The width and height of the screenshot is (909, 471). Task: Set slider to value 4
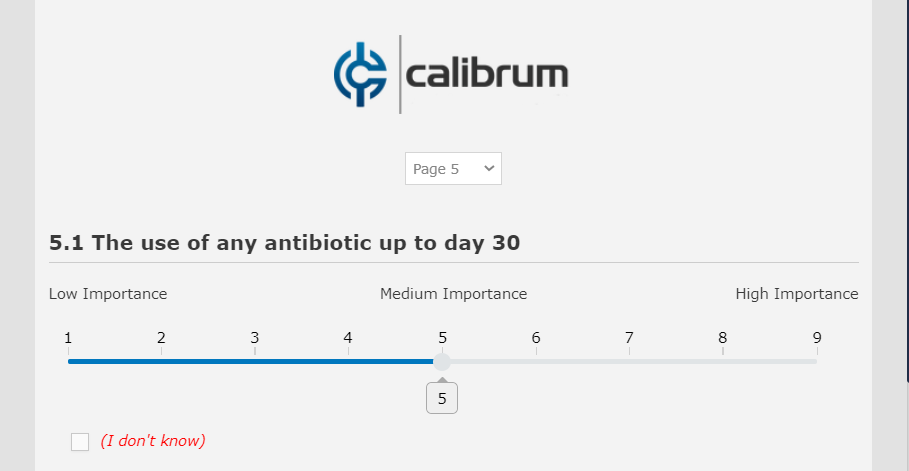tap(349, 361)
